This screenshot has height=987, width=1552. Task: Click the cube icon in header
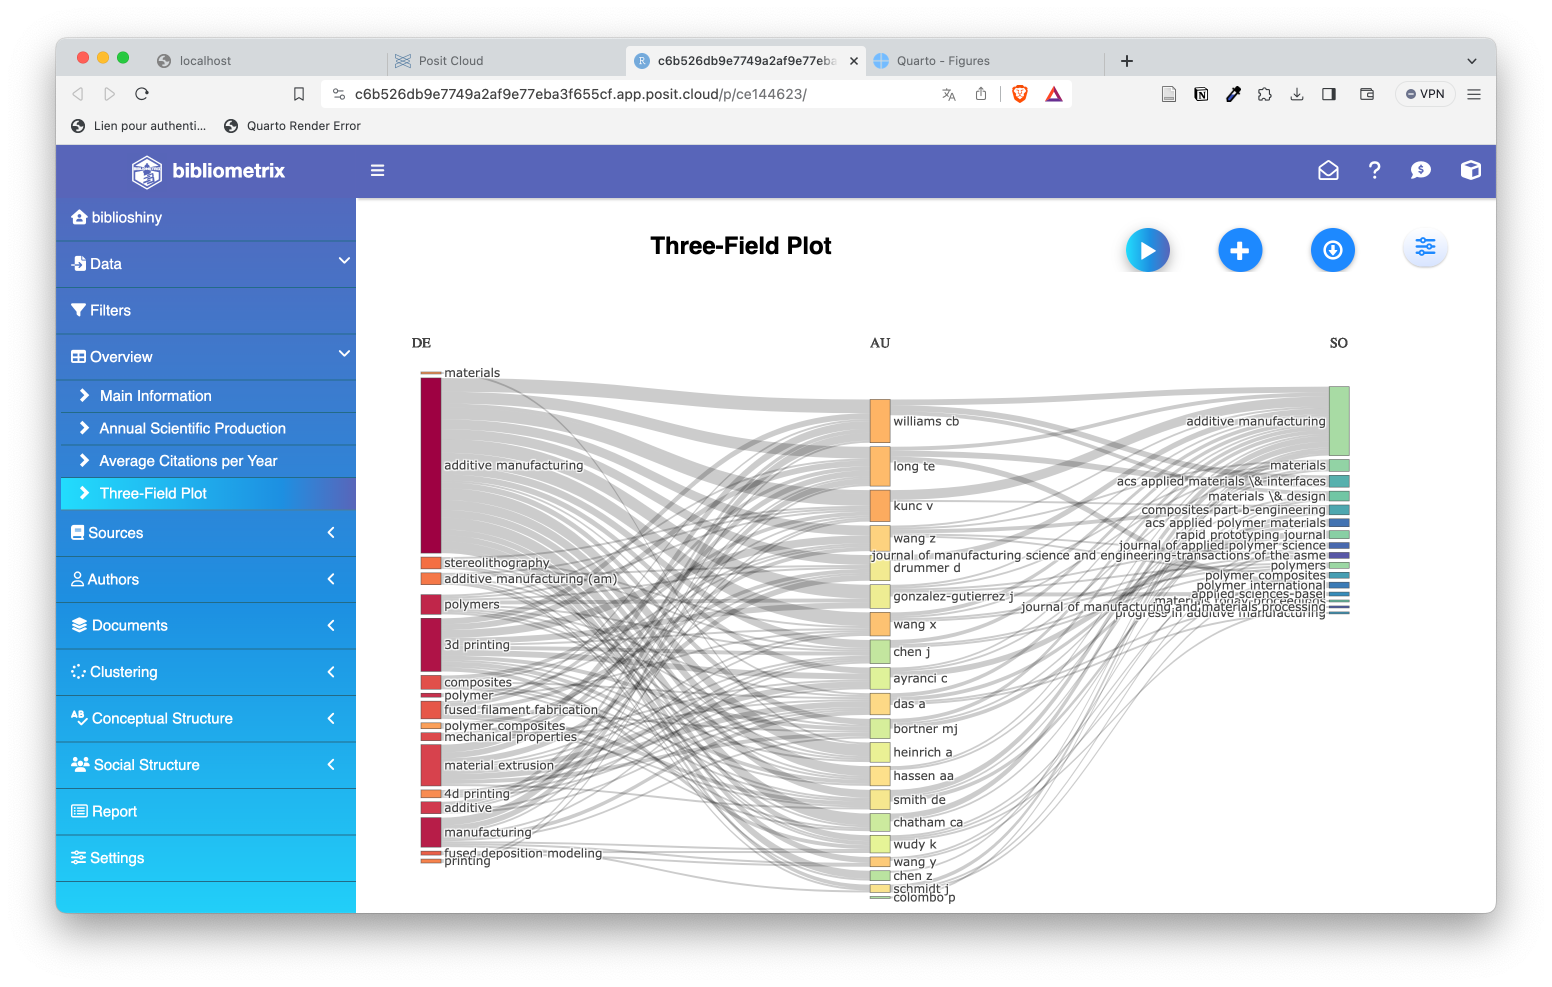(x=1470, y=171)
